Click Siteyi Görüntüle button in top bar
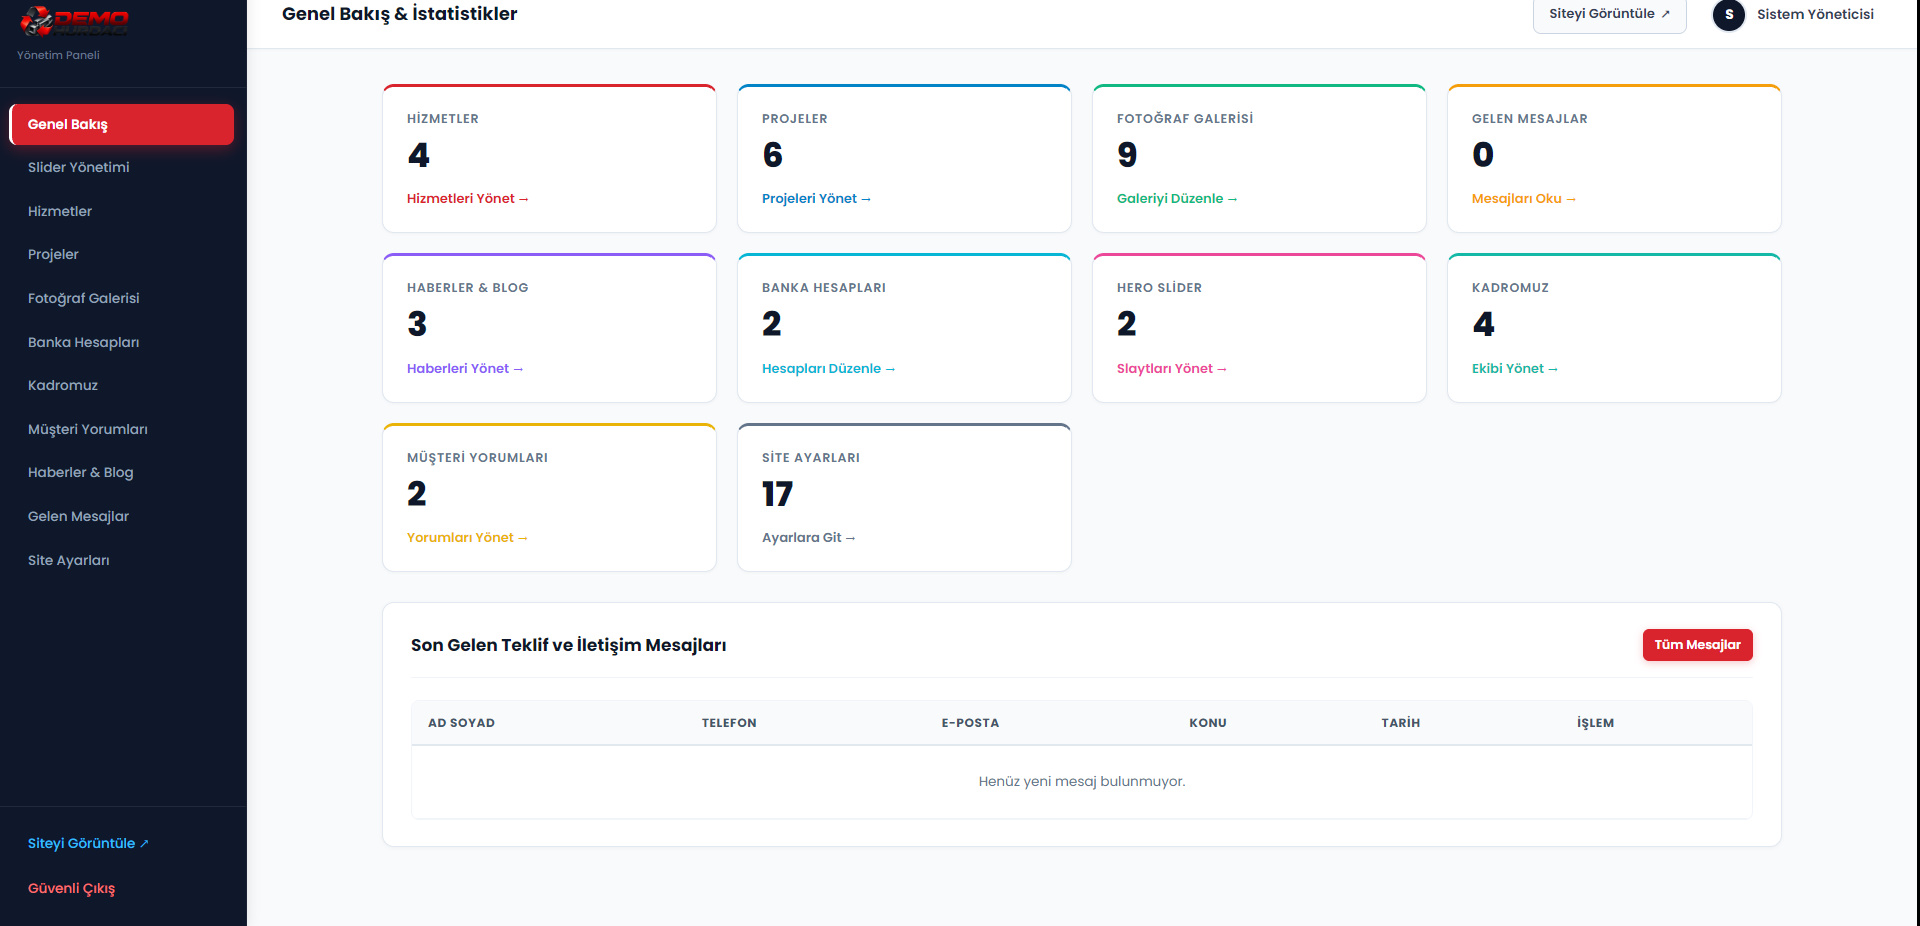The width and height of the screenshot is (1920, 926). click(1609, 14)
